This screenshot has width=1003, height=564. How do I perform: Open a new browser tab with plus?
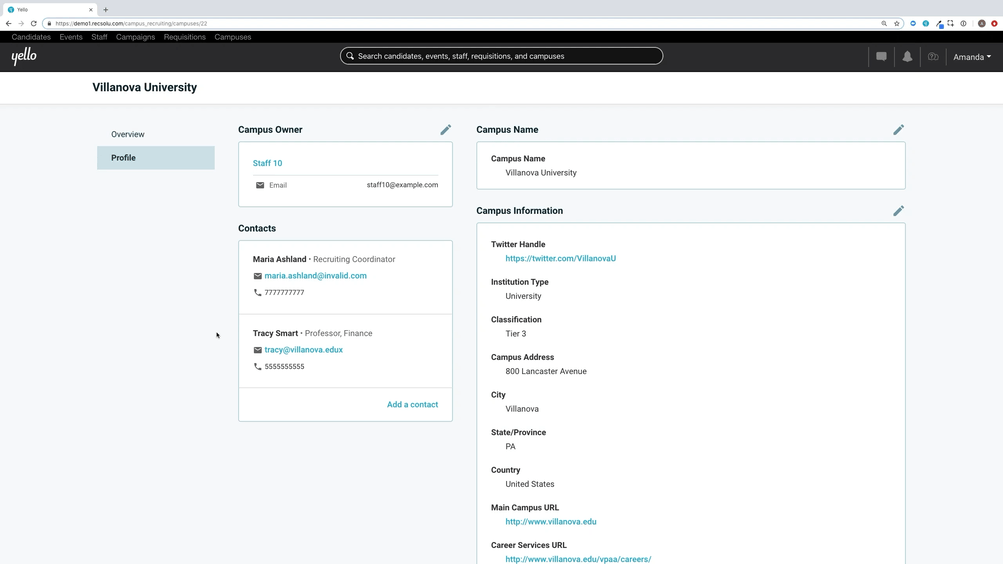(106, 10)
